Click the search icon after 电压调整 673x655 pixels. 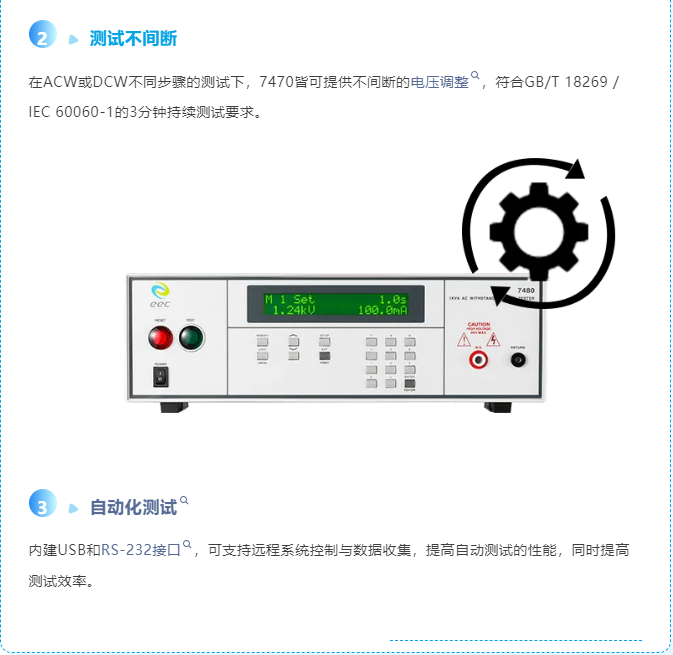pyautogui.click(x=475, y=76)
